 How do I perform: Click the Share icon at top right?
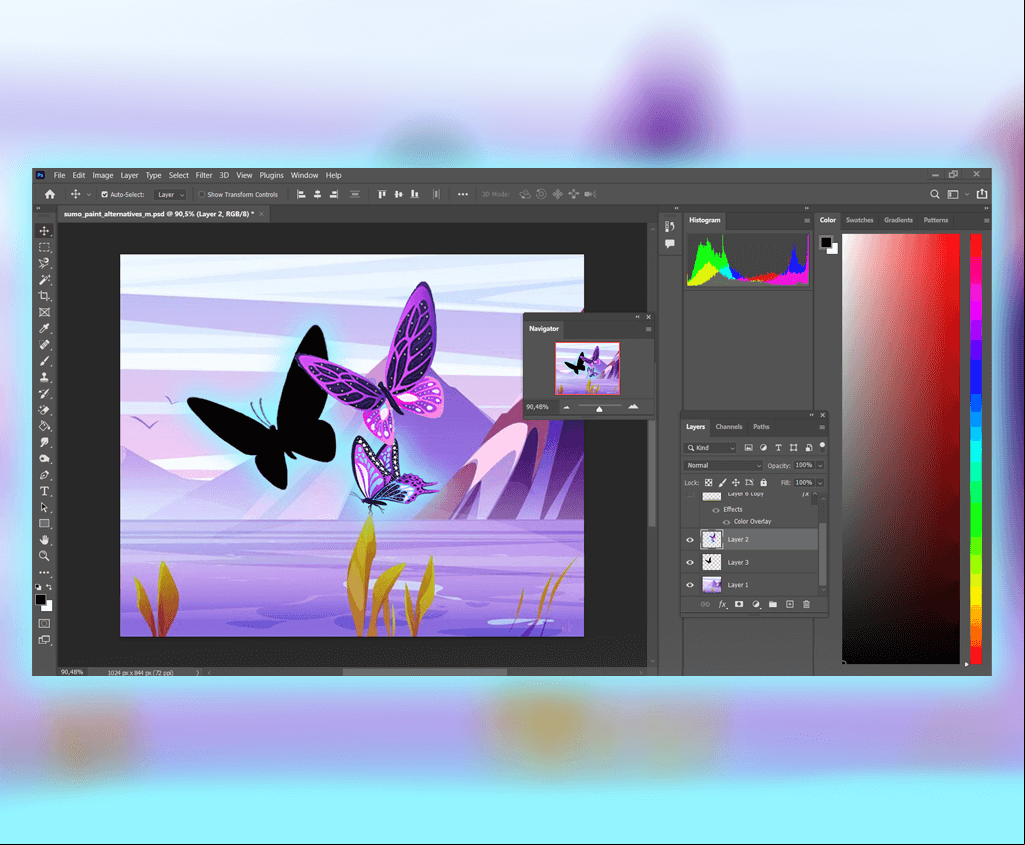(982, 194)
